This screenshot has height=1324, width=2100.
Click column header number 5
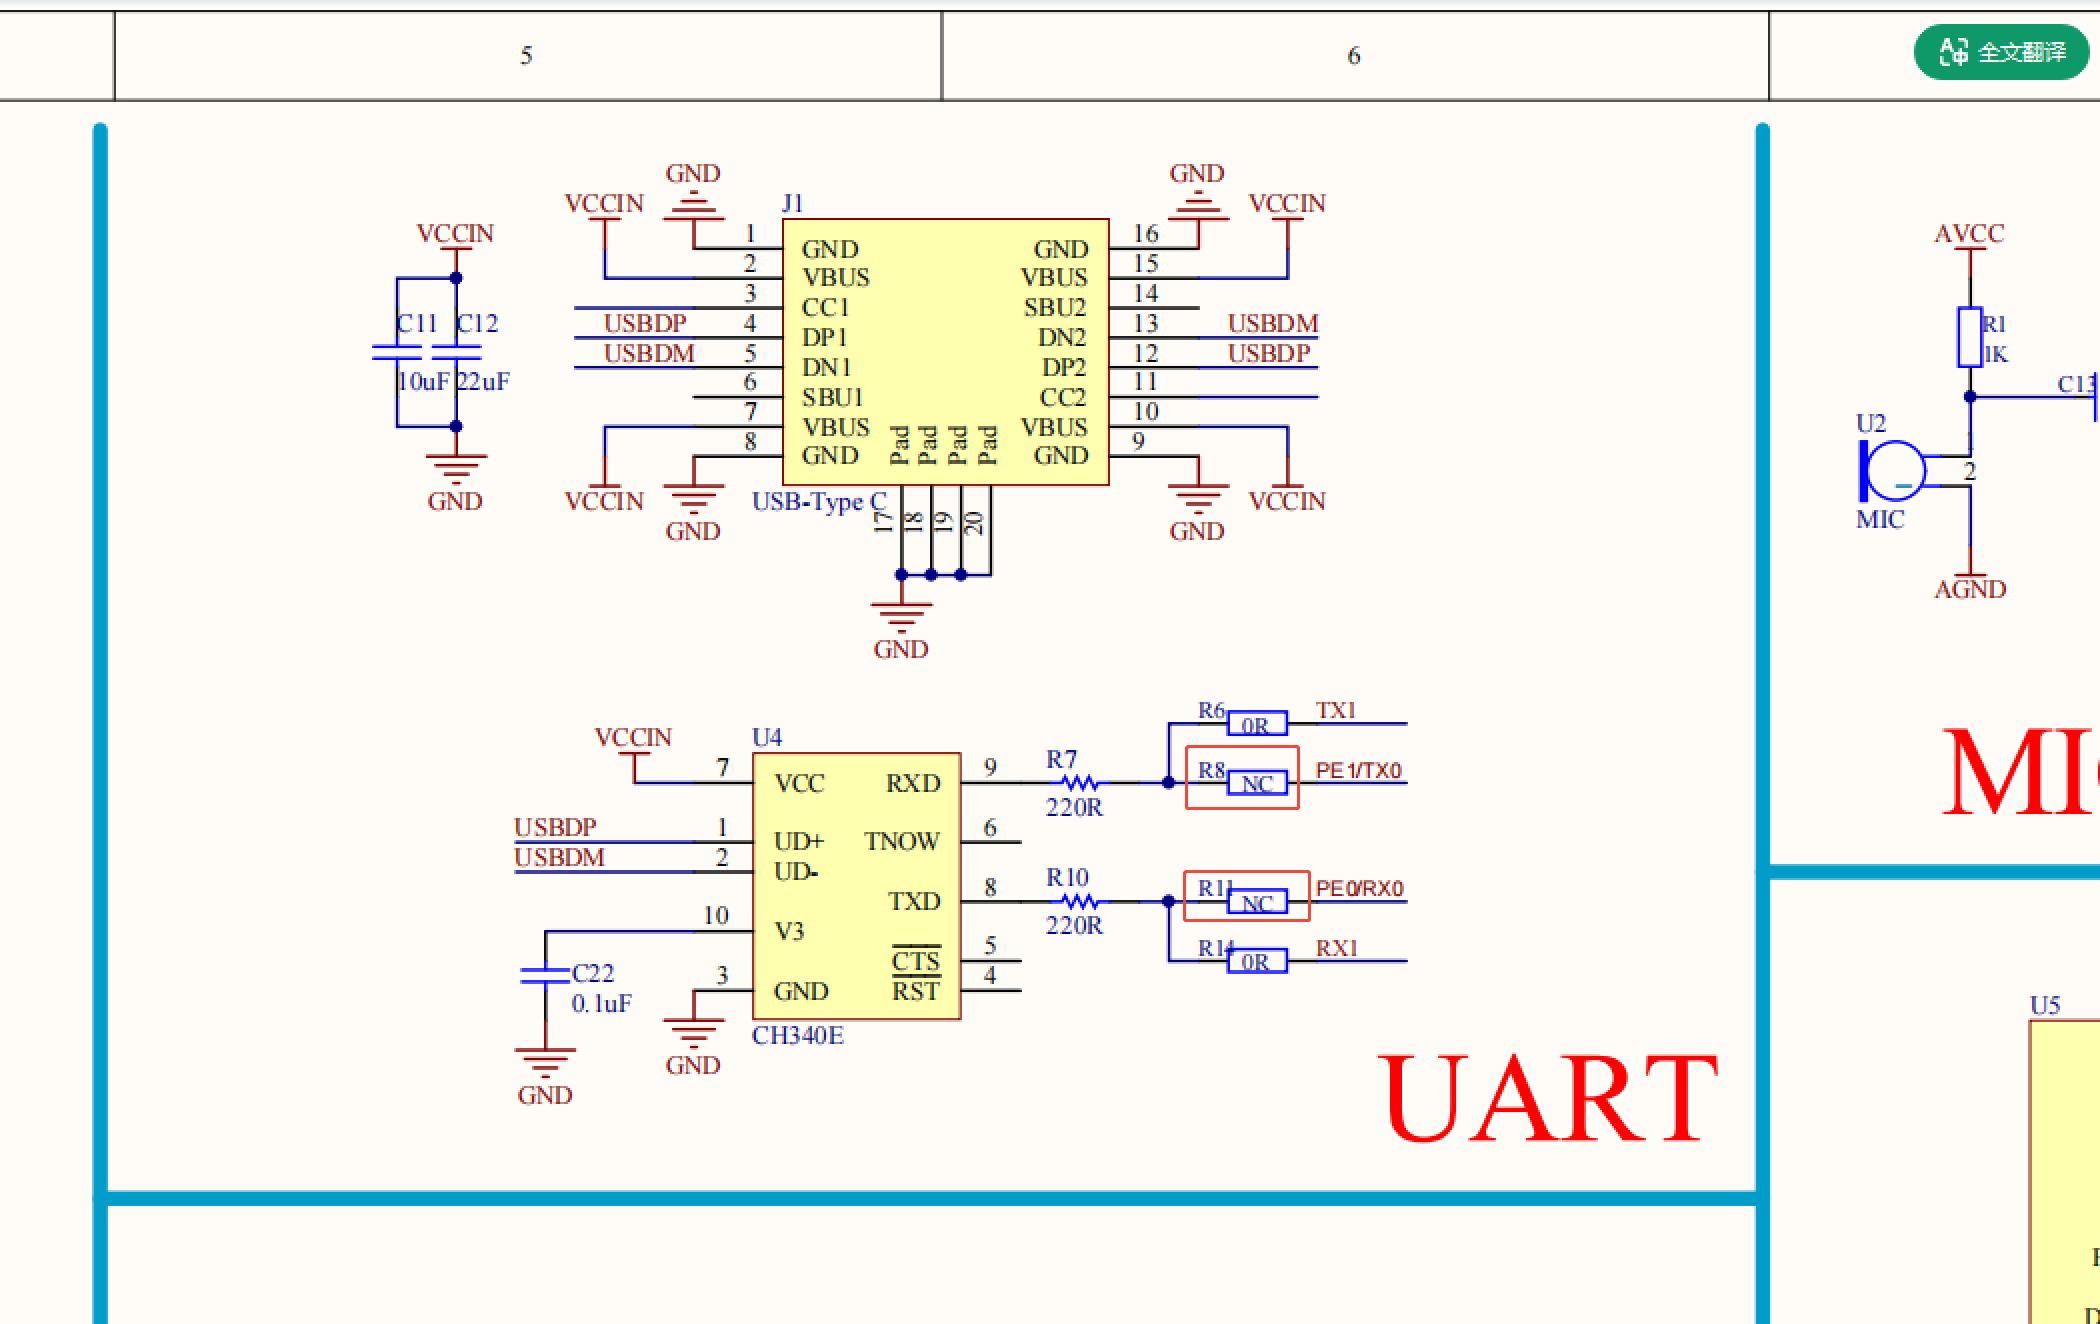526,56
